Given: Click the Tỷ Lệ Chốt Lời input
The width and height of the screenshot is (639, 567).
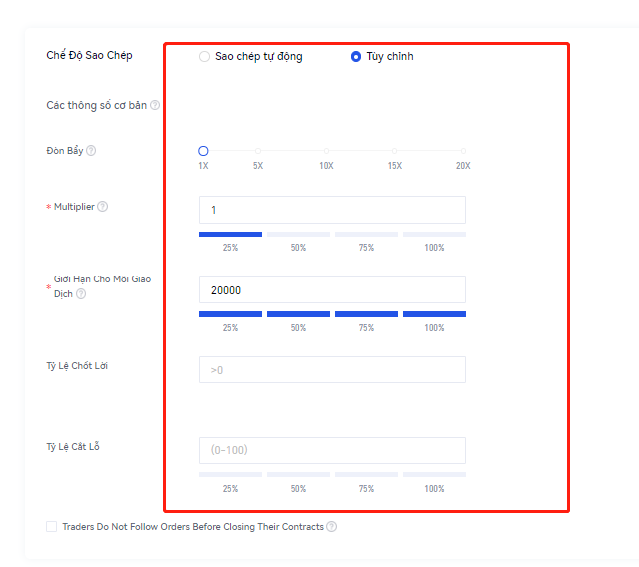Looking at the screenshot, I should tap(332, 370).
